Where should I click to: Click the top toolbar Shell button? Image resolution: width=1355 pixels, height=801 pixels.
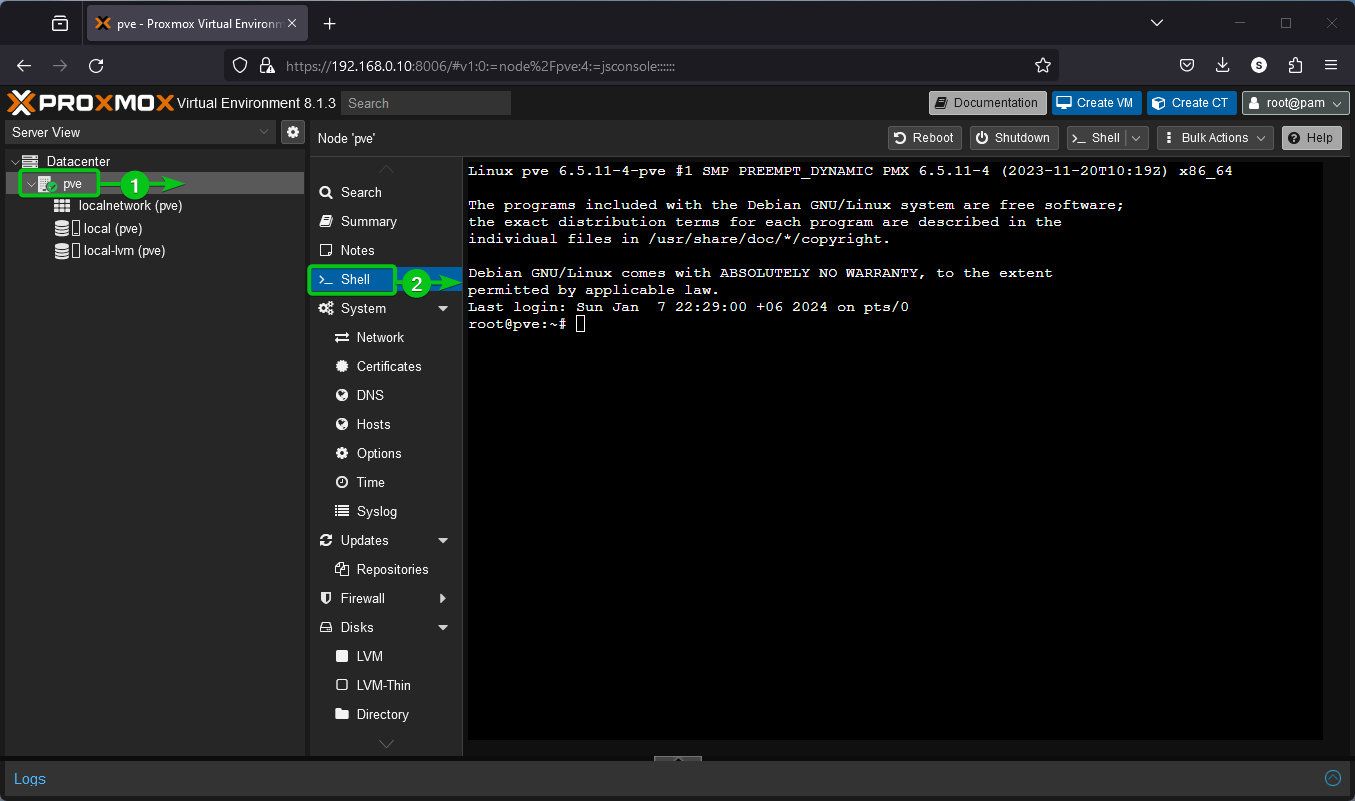coord(1096,138)
